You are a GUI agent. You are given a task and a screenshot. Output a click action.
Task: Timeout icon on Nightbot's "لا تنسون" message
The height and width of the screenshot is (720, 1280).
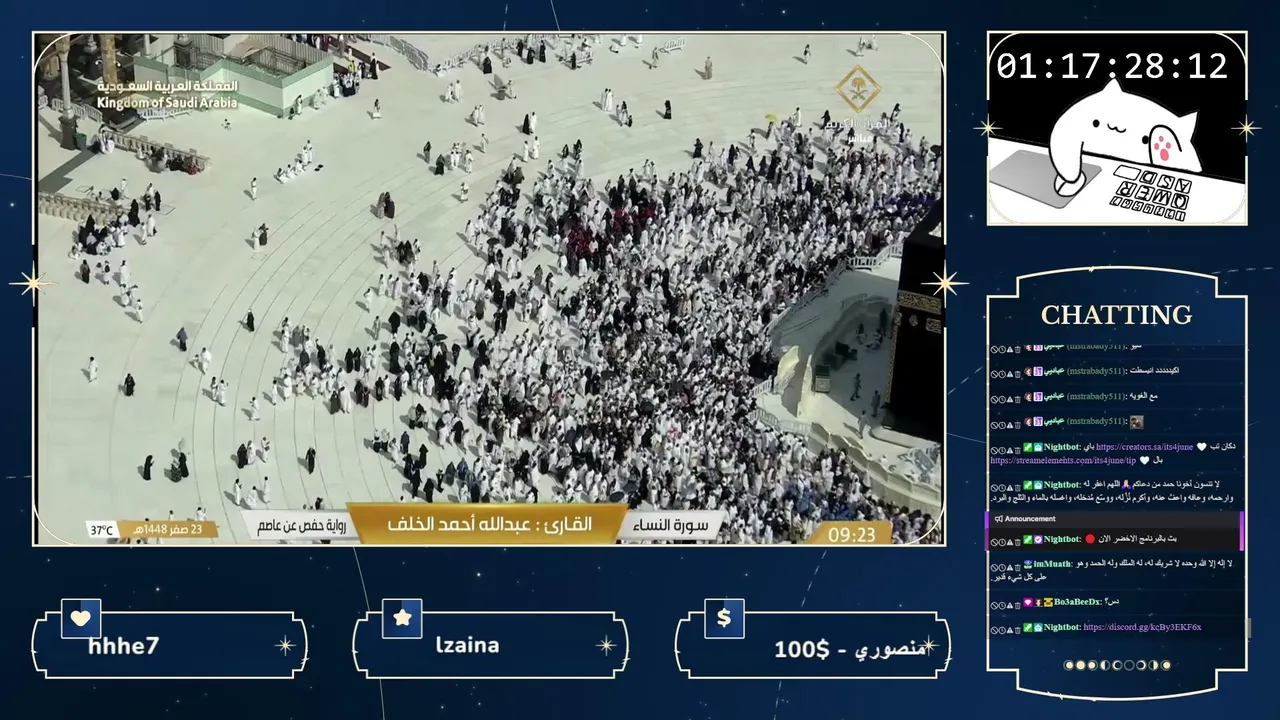coord(1001,486)
